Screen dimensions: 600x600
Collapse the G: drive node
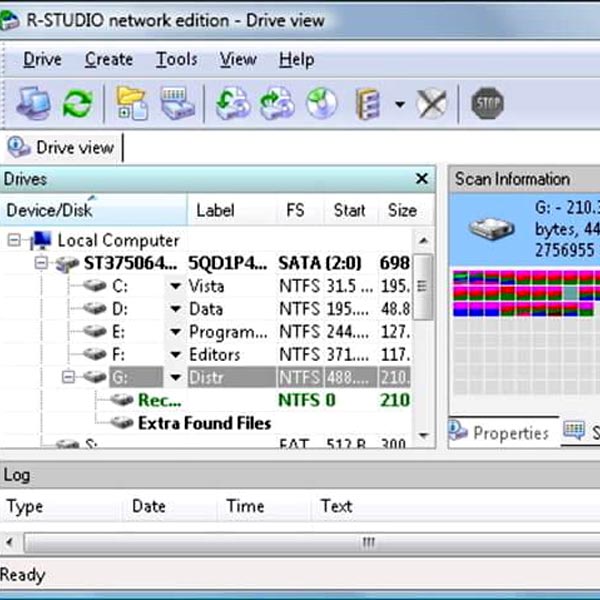point(68,377)
